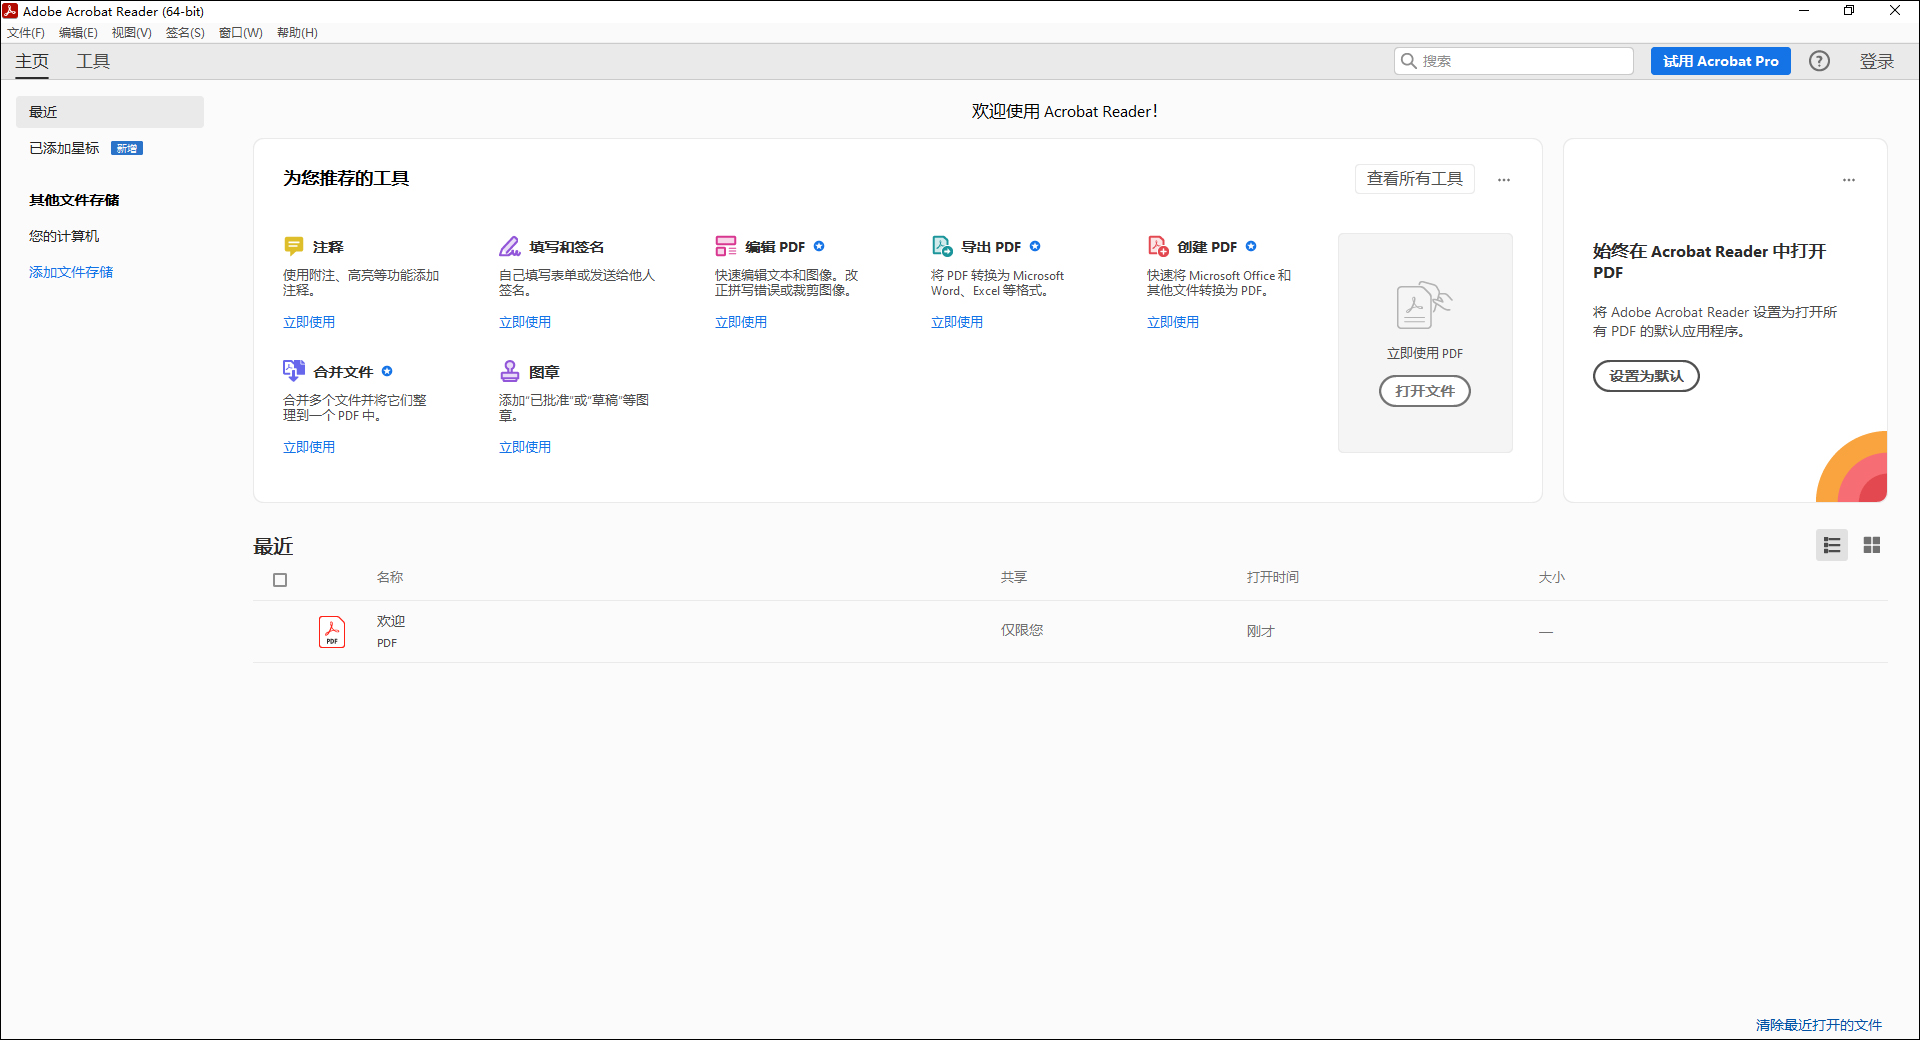The height and width of the screenshot is (1040, 1920).
Task: Open the help question mark icon
Action: tap(1819, 61)
